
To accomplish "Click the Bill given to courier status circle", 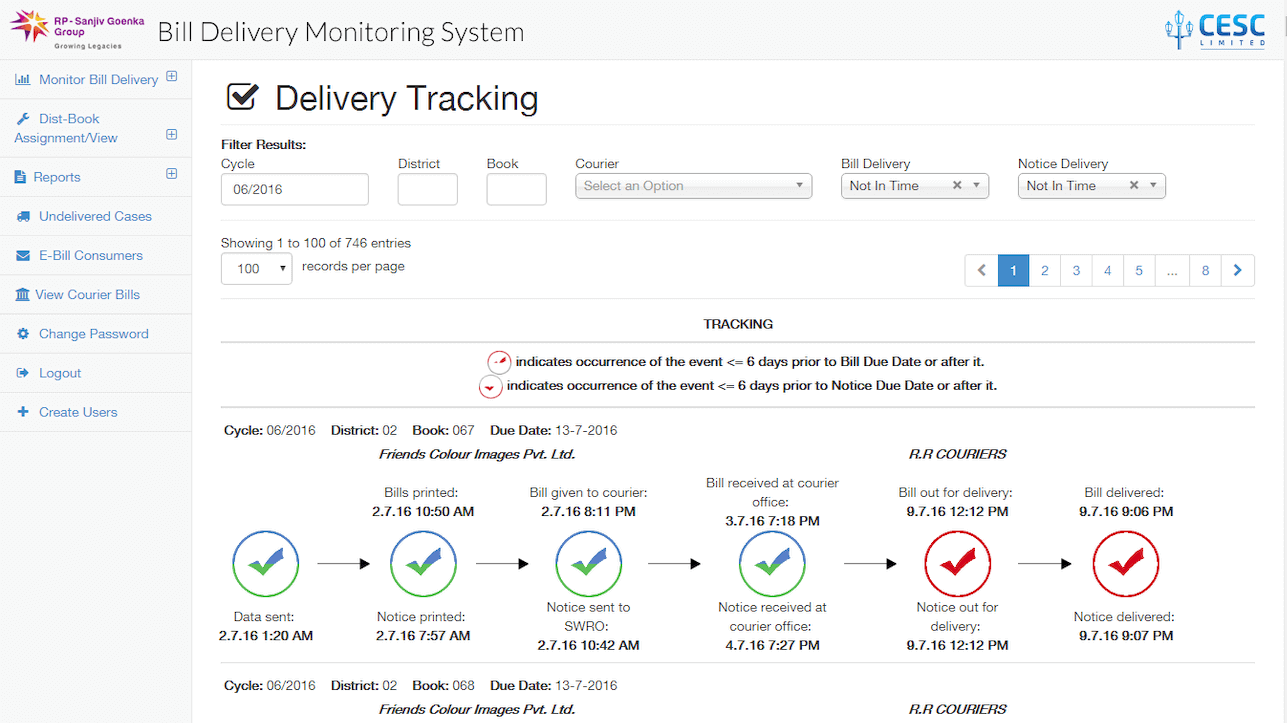I will pyautogui.click(x=587, y=564).
